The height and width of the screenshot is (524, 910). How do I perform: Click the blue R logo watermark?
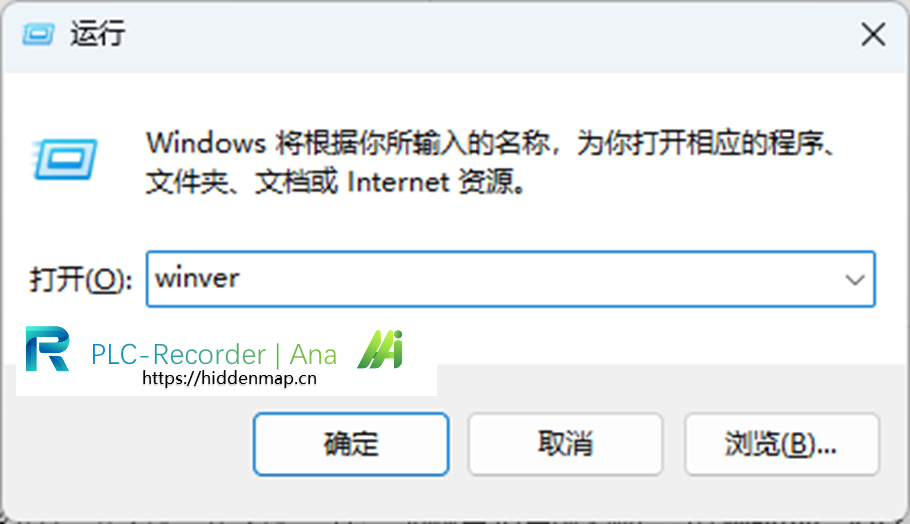point(48,349)
